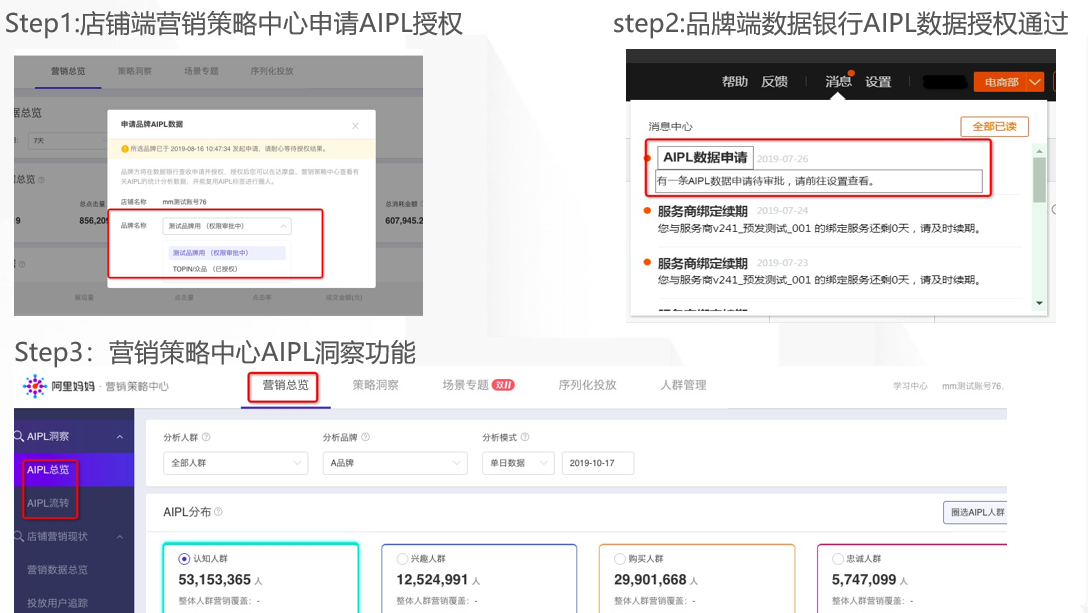Click search icon beside 店铺营销现状
The width and height of the screenshot is (1088, 613).
[19, 537]
